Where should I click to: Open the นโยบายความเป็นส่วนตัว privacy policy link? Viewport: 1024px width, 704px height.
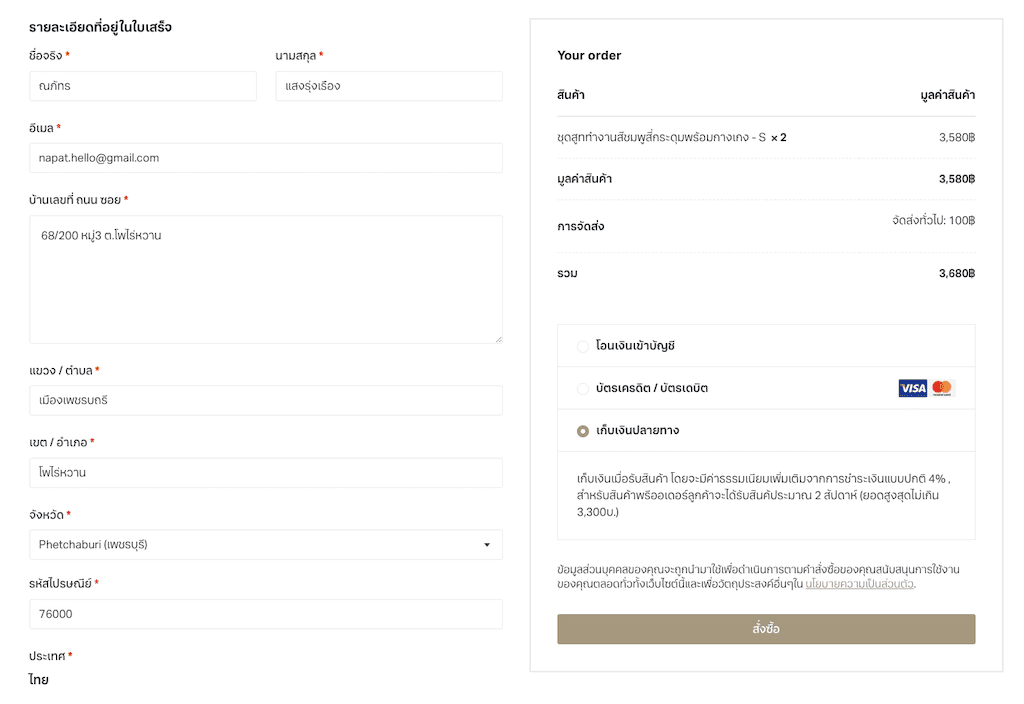pos(859,584)
